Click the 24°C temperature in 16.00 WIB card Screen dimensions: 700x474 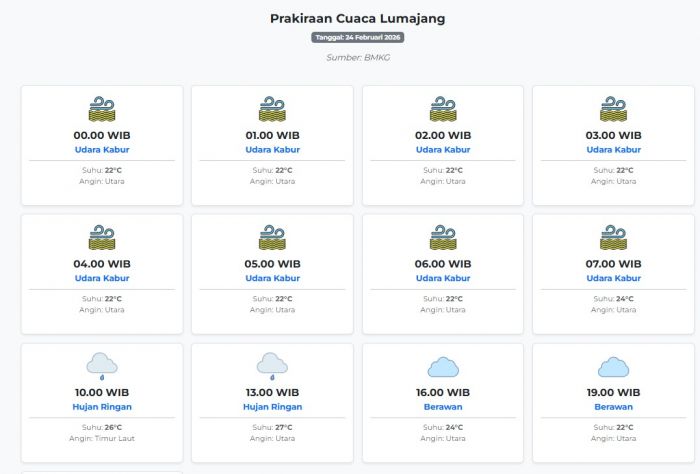(x=454, y=427)
